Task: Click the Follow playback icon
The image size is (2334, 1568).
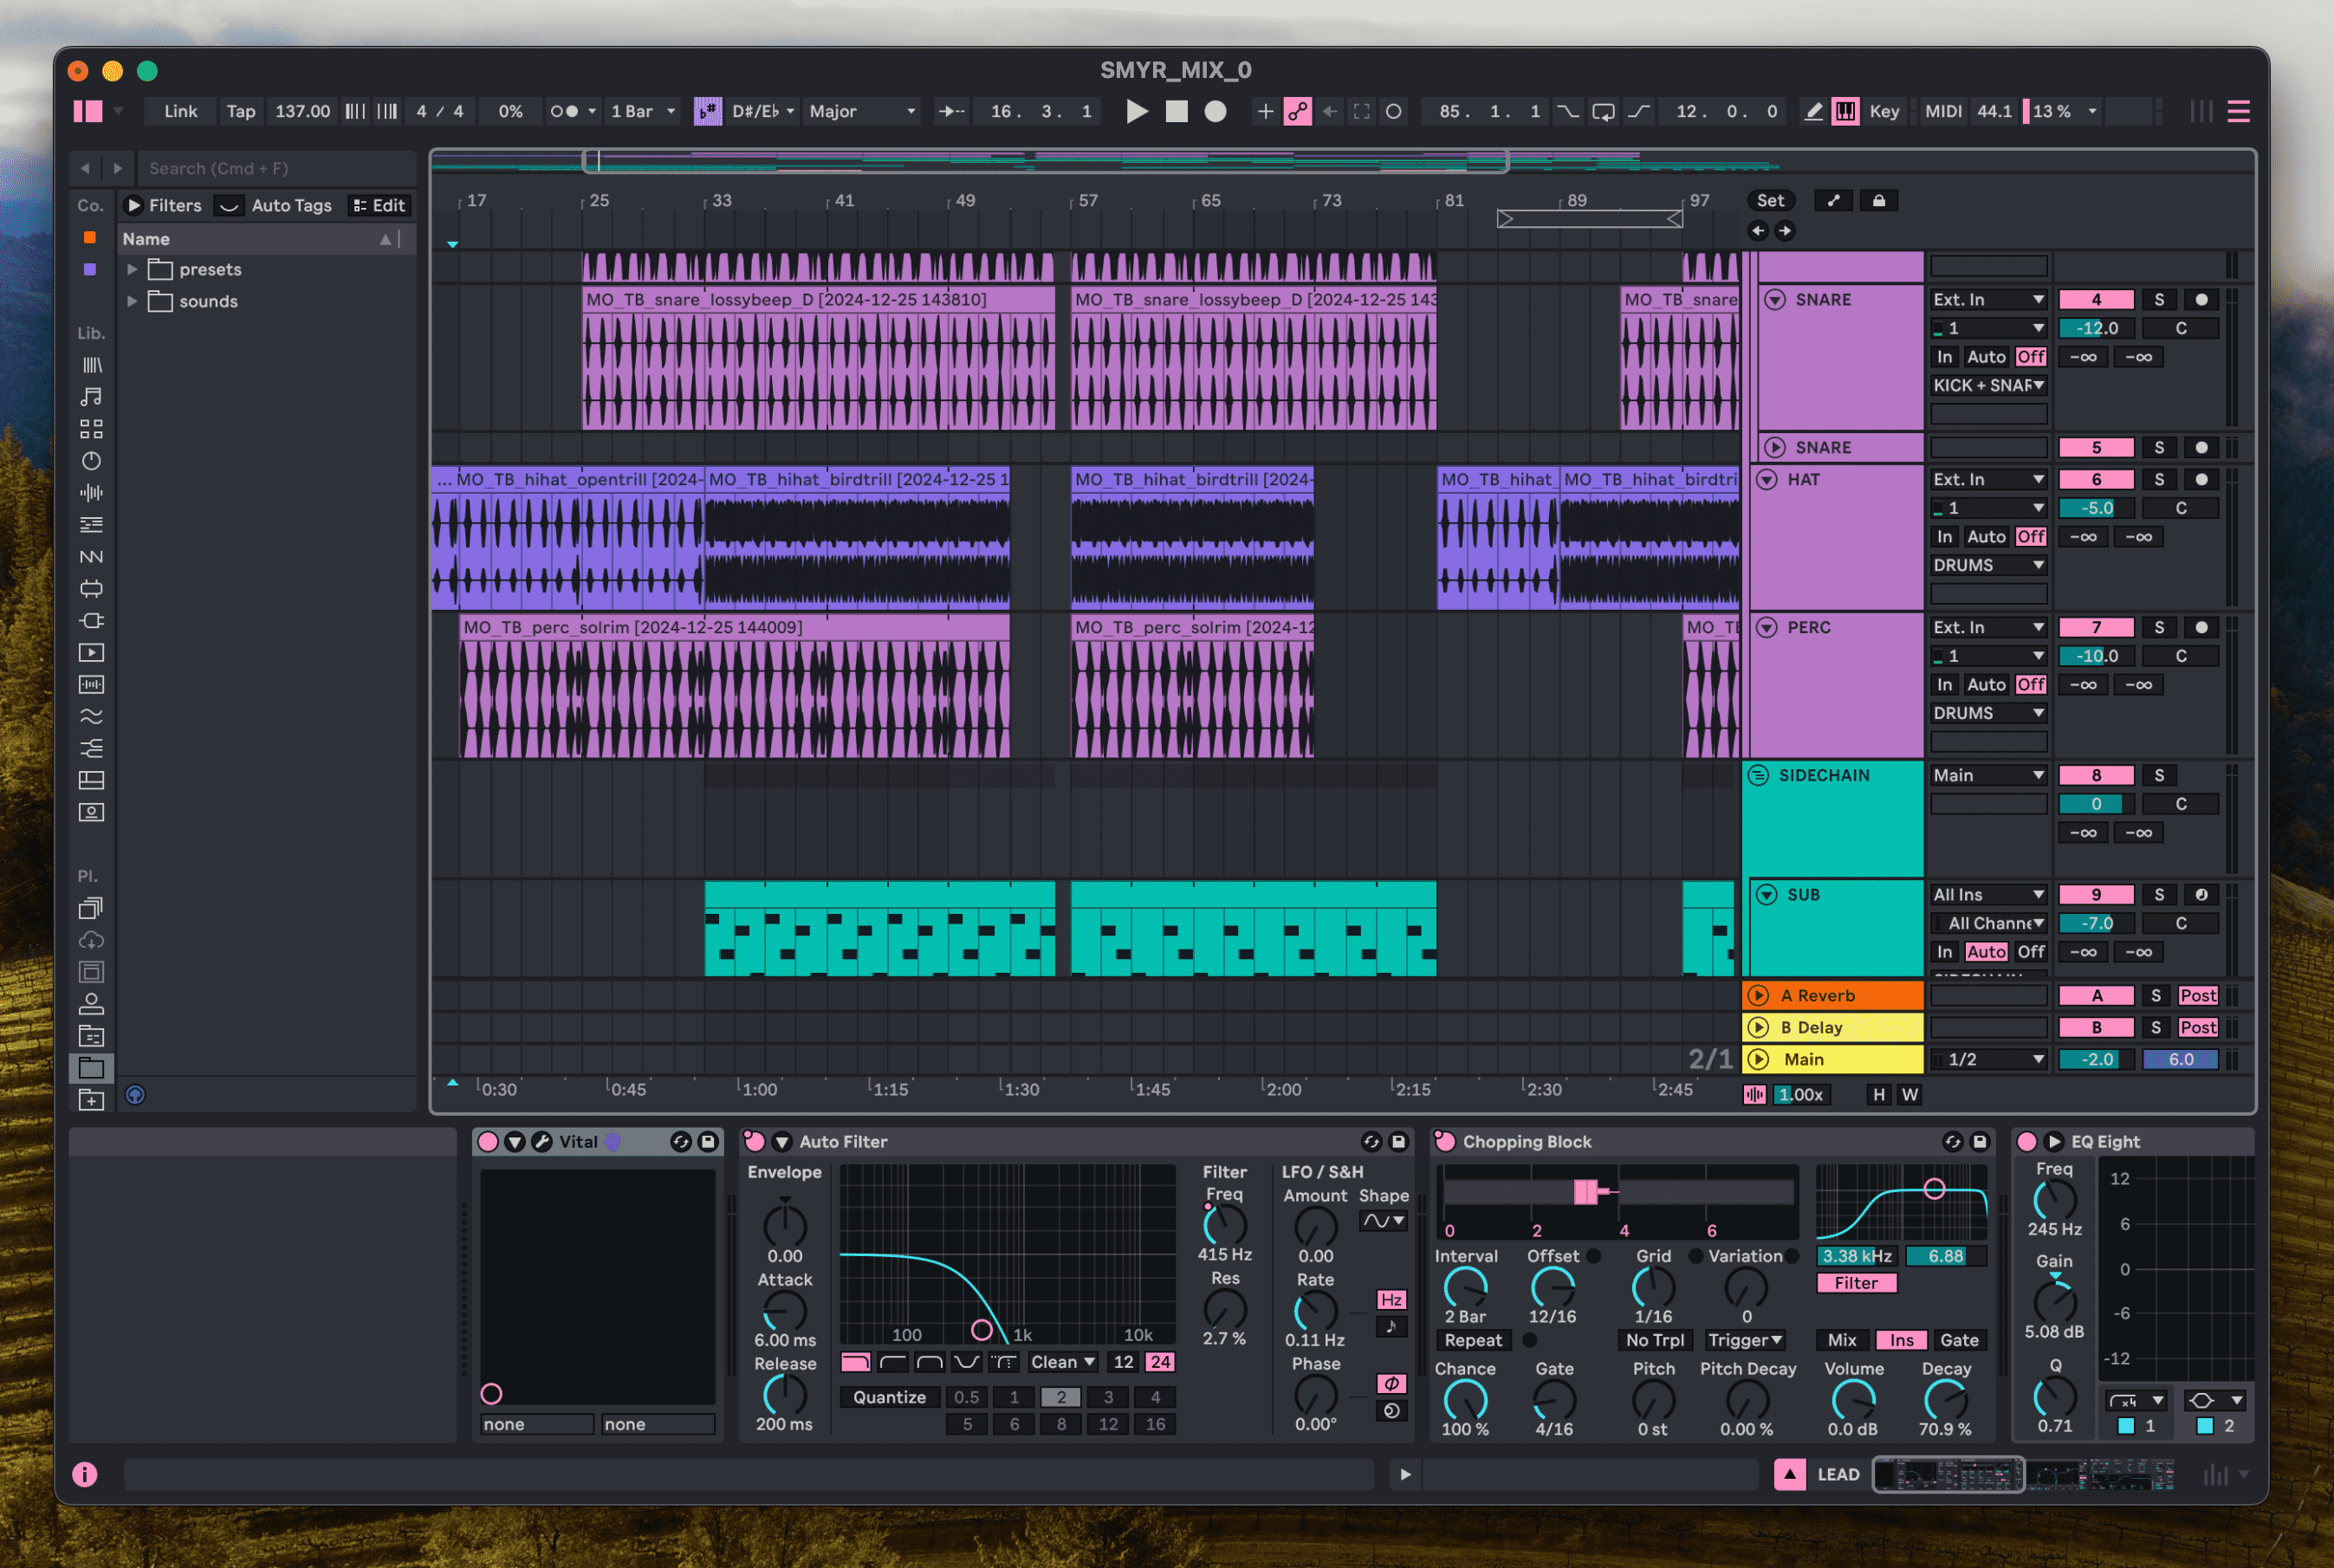Action: click(951, 111)
